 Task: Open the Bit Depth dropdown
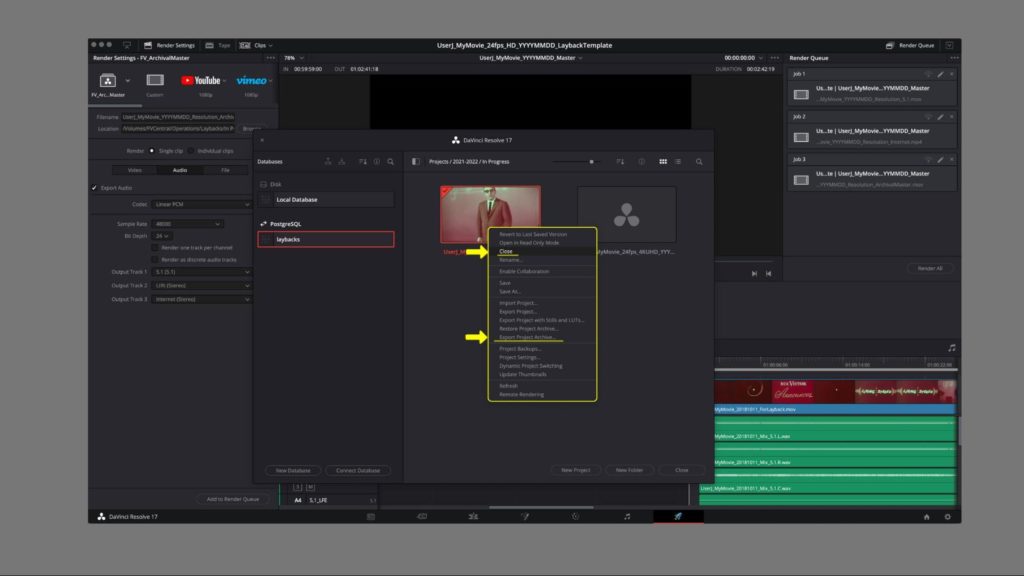[162, 236]
